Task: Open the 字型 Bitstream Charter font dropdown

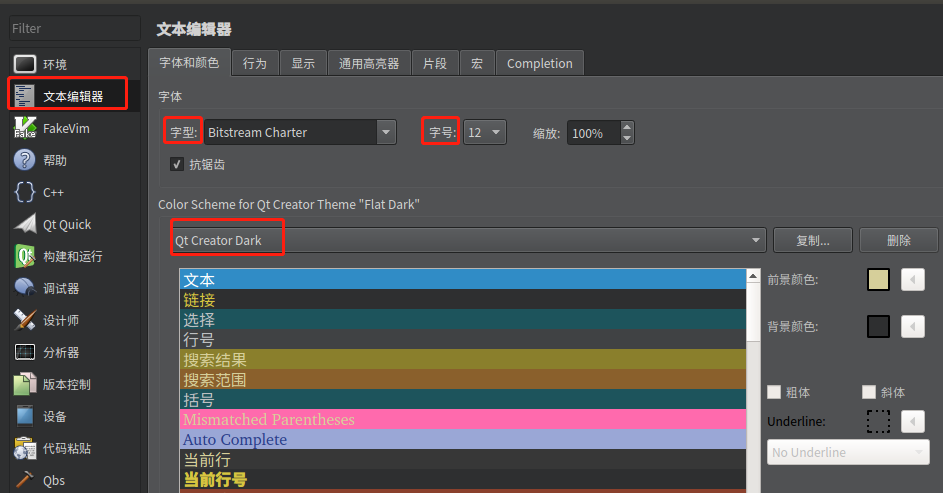Action: (300, 132)
